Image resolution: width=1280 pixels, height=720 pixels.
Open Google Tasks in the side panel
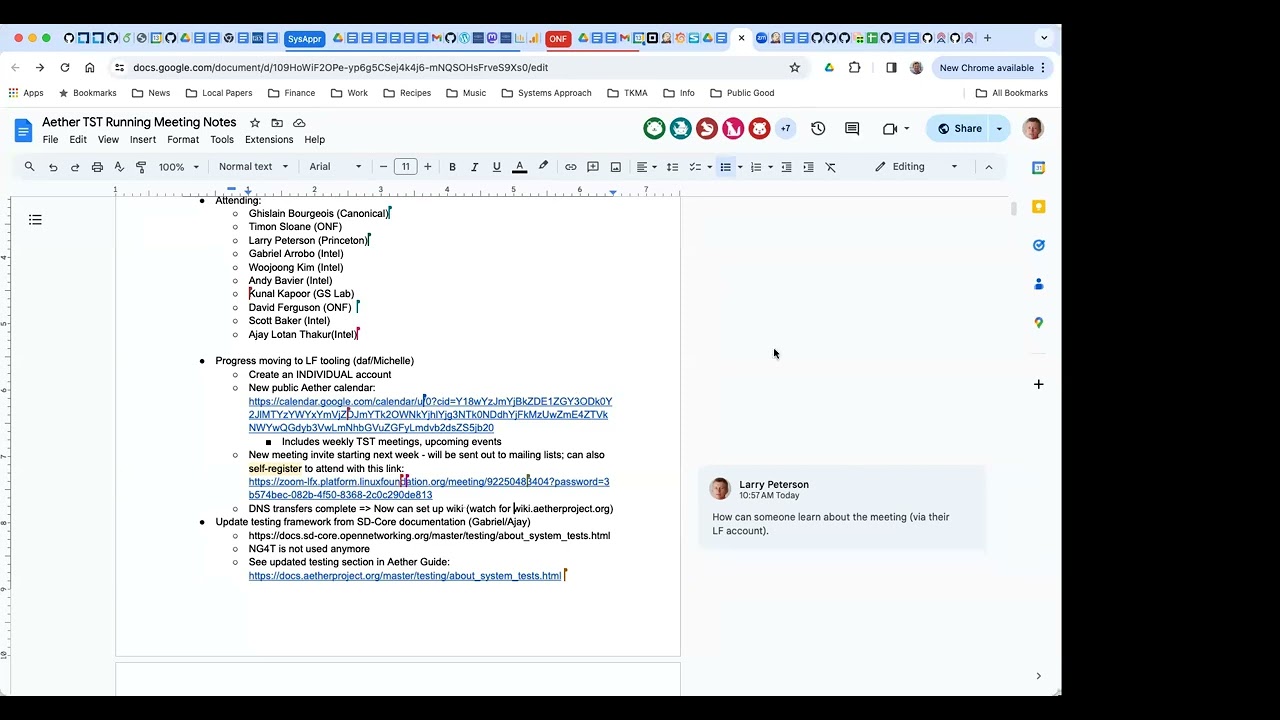pyautogui.click(x=1039, y=245)
